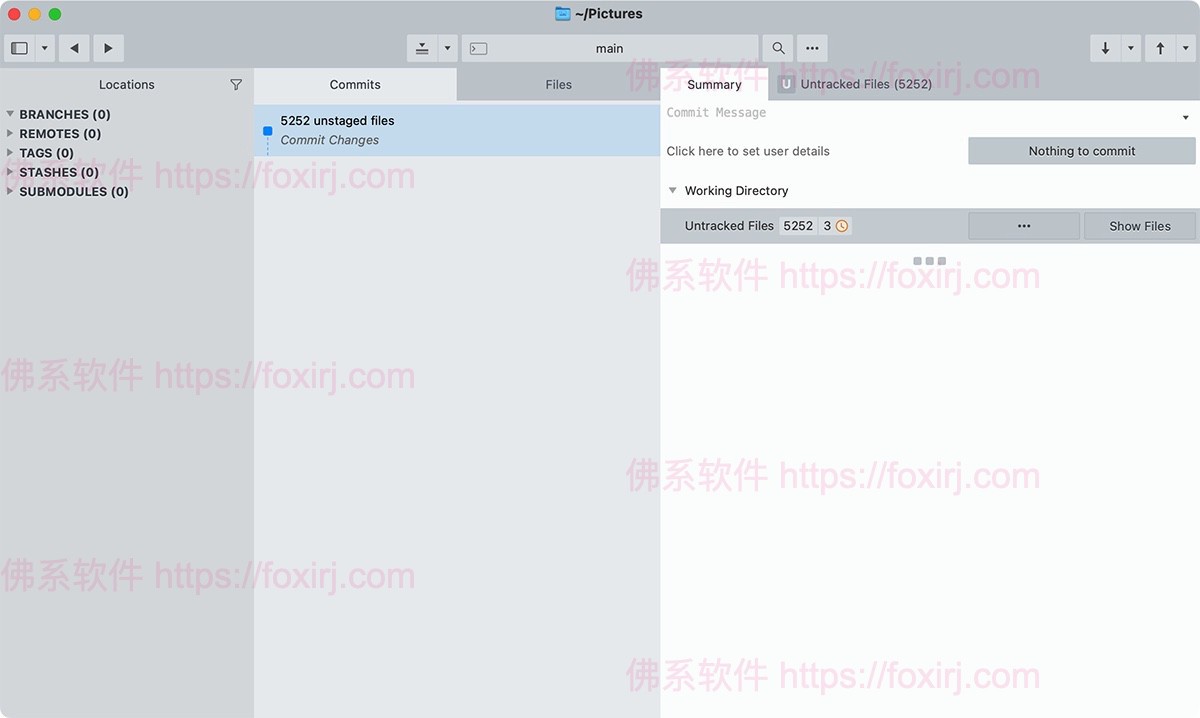
Task: Click the set user details link
Action: [x=748, y=151]
